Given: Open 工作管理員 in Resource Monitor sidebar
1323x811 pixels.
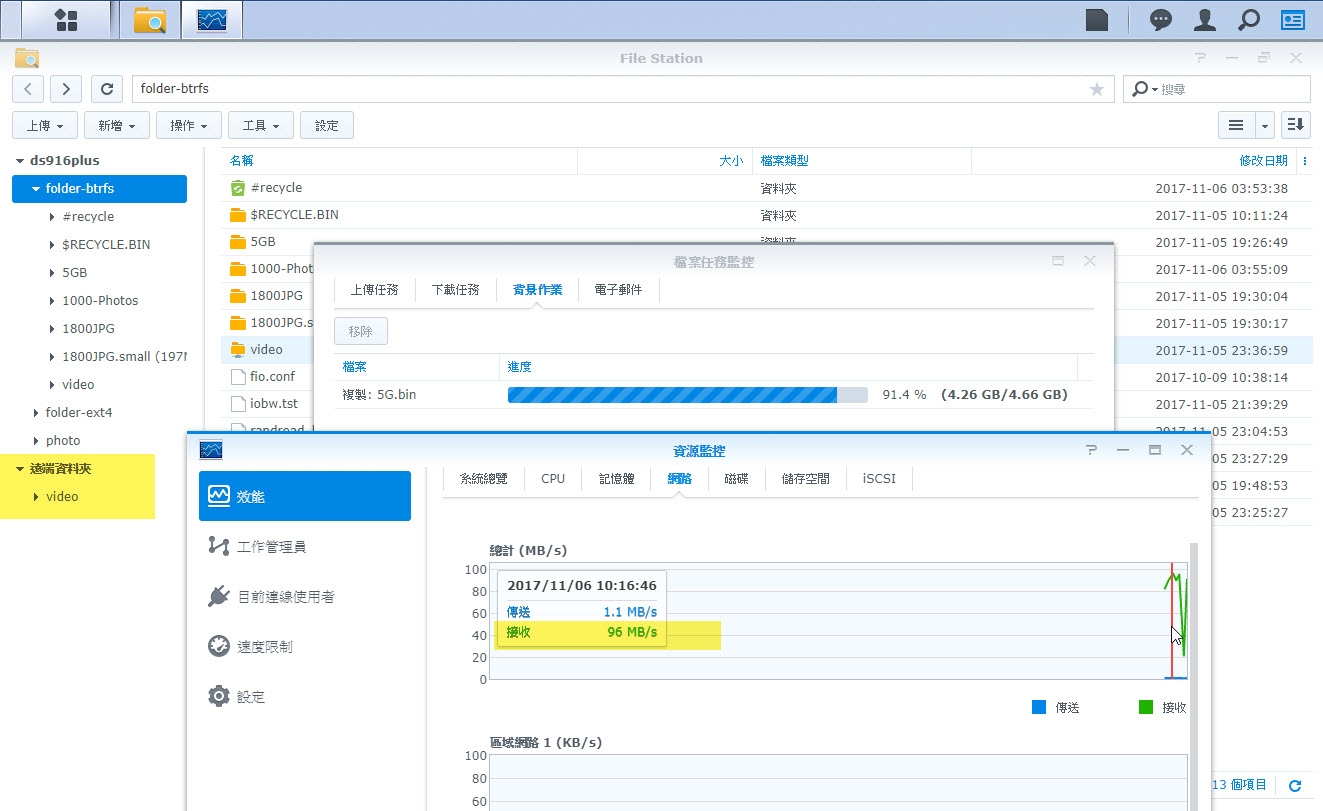Looking at the screenshot, I should 271,546.
